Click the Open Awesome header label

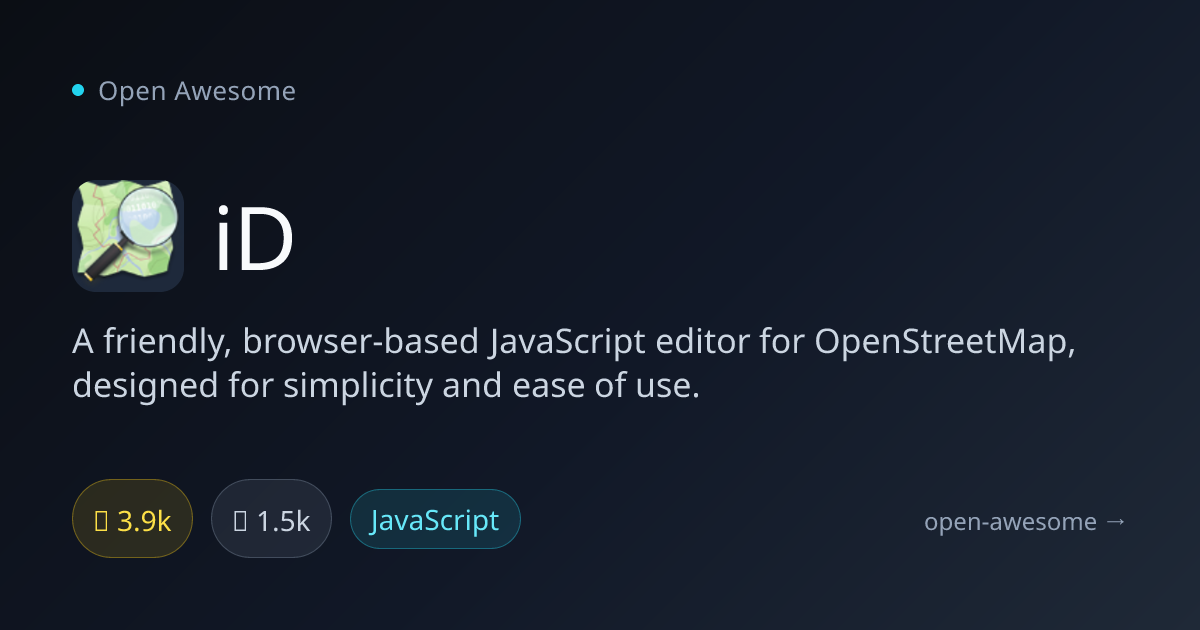(197, 91)
